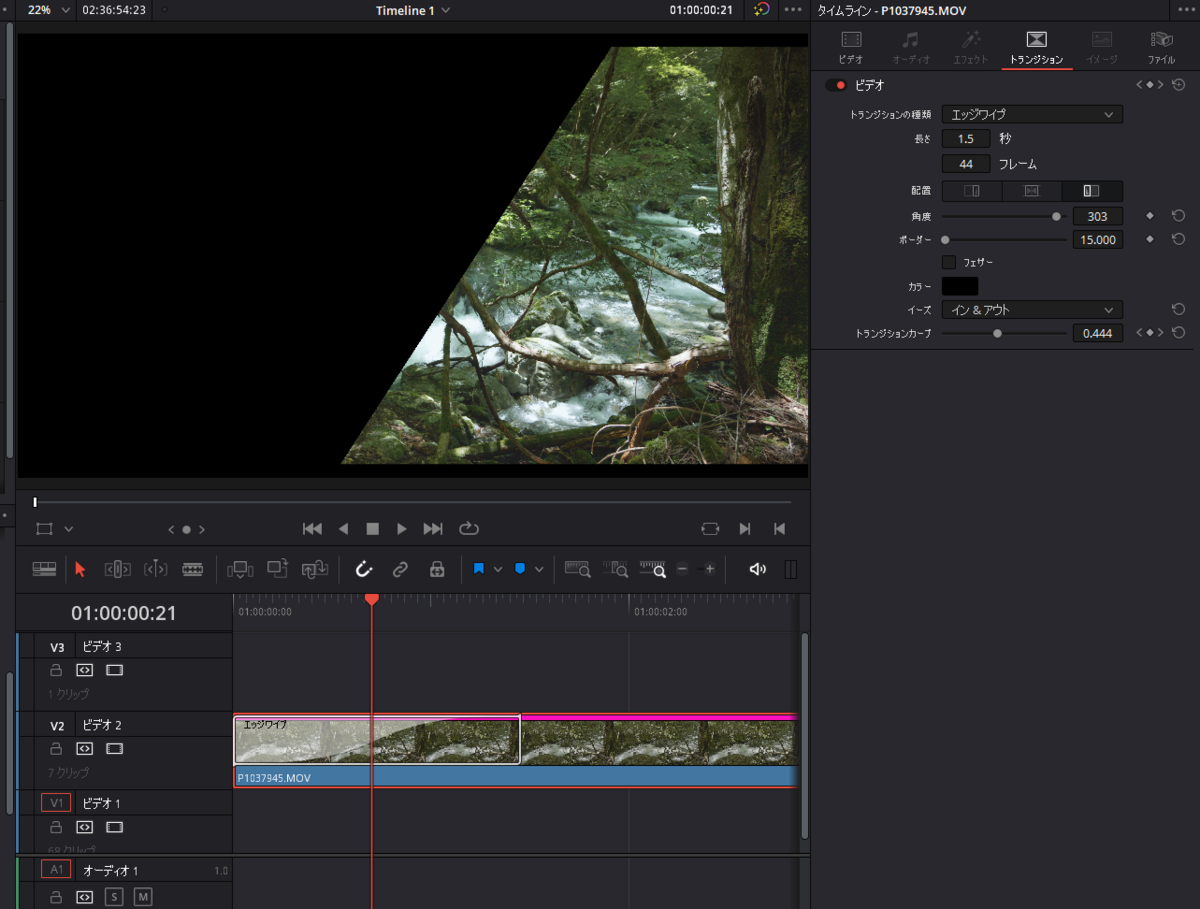1200x909 pixels.
Task: Click the duration seconds field showing 1.5
Action: pos(966,139)
